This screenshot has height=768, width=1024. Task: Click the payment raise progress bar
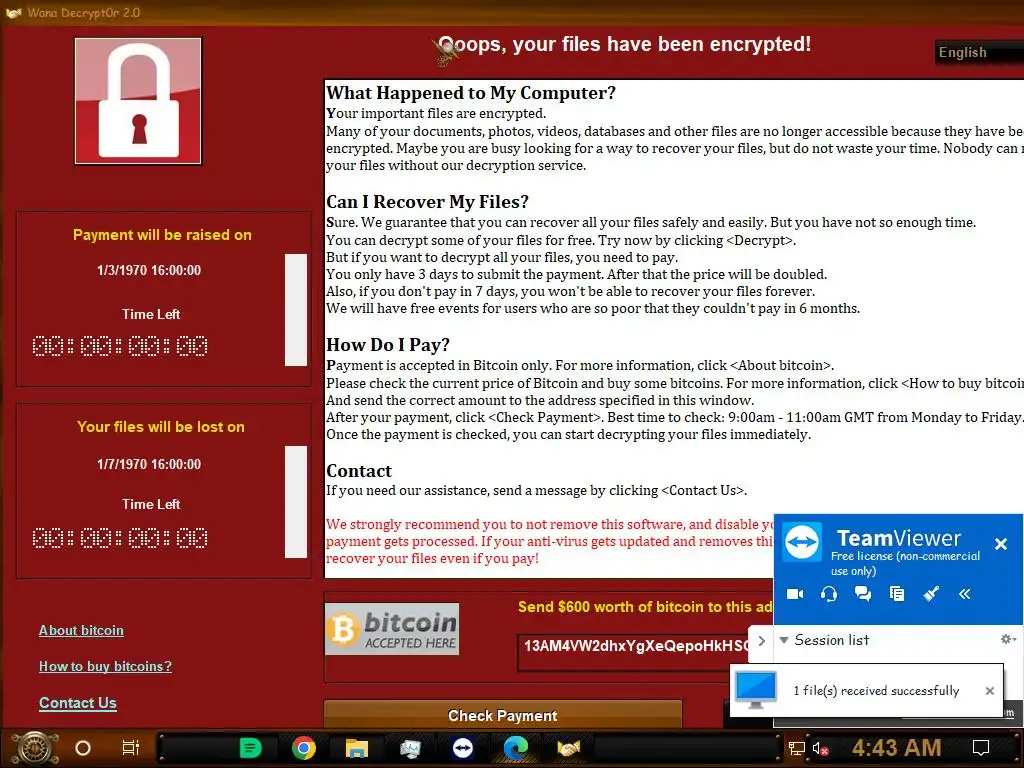[296, 310]
